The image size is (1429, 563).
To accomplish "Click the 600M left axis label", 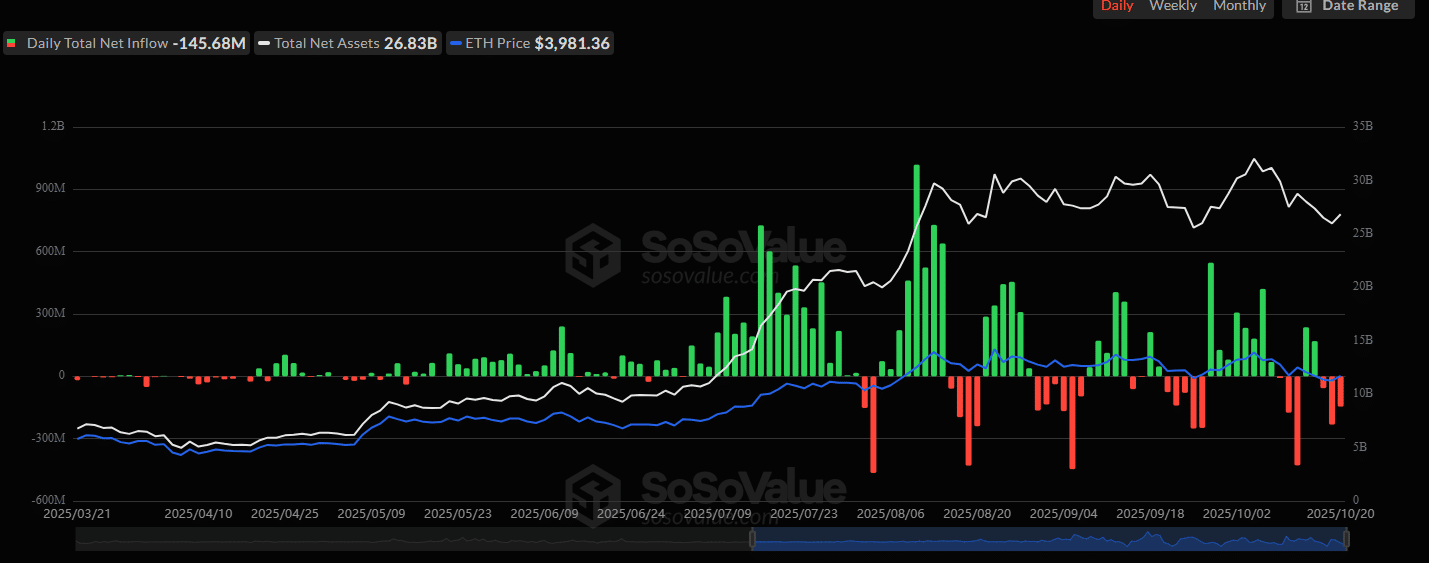I will pyautogui.click(x=50, y=251).
